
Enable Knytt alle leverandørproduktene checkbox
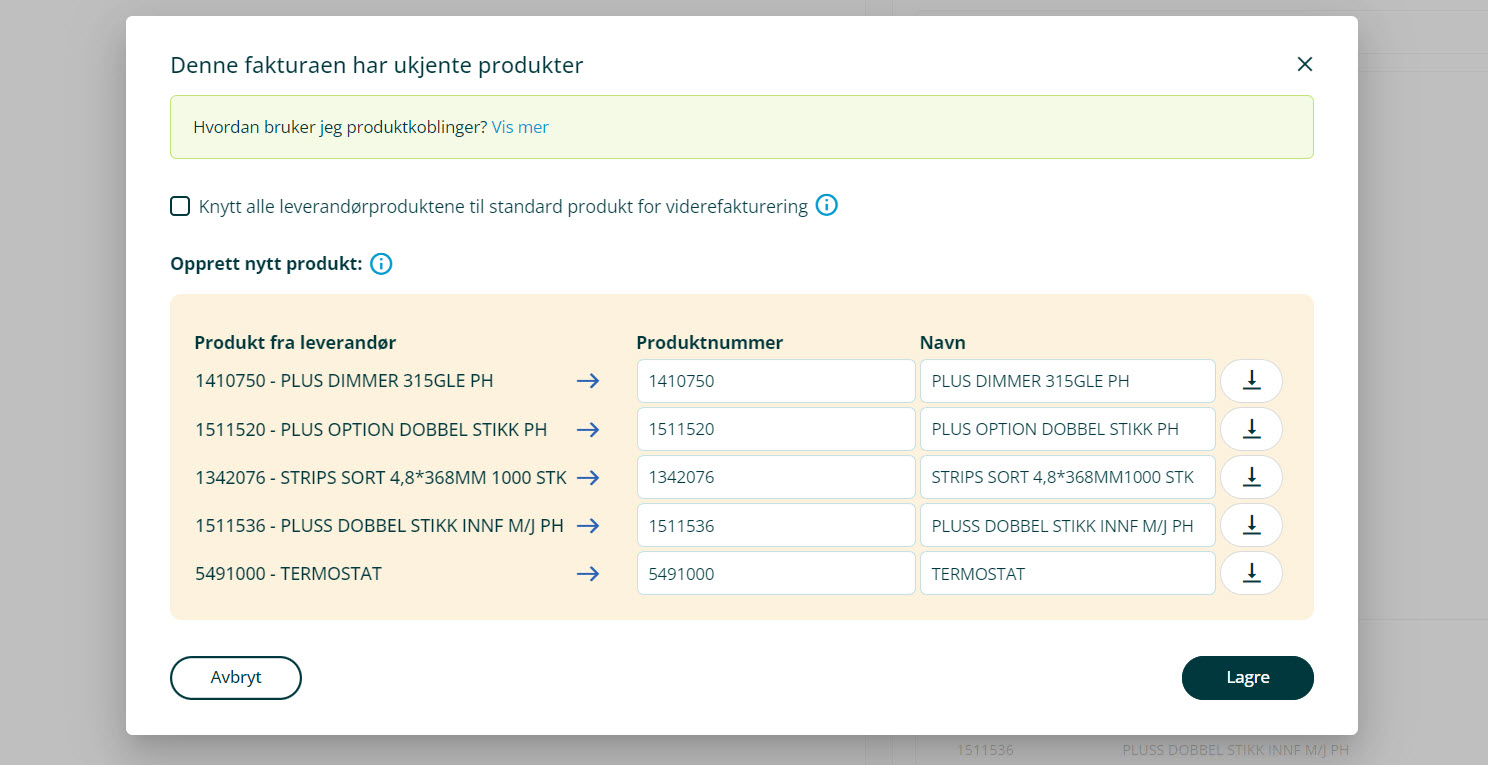(x=180, y=206)
